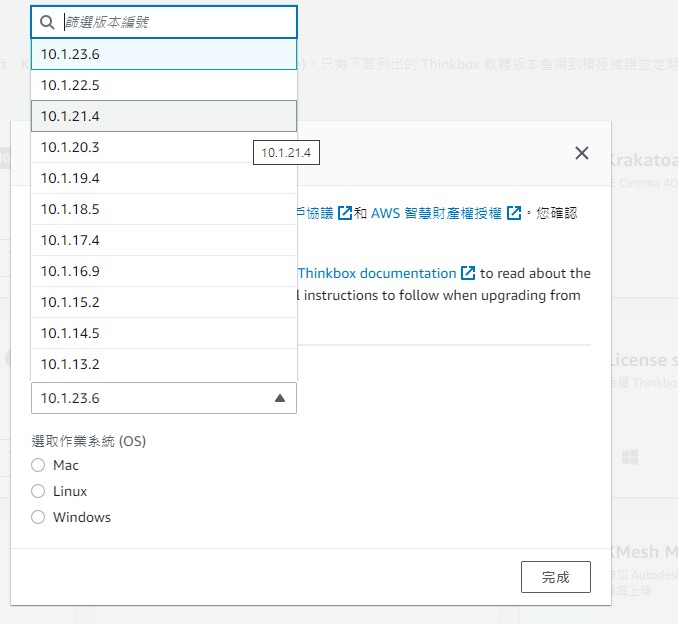This screenshot has width=678, height=624.
Task: Pick version 10.1.13.2 at list bottom
Action: [x=164, y=364]
